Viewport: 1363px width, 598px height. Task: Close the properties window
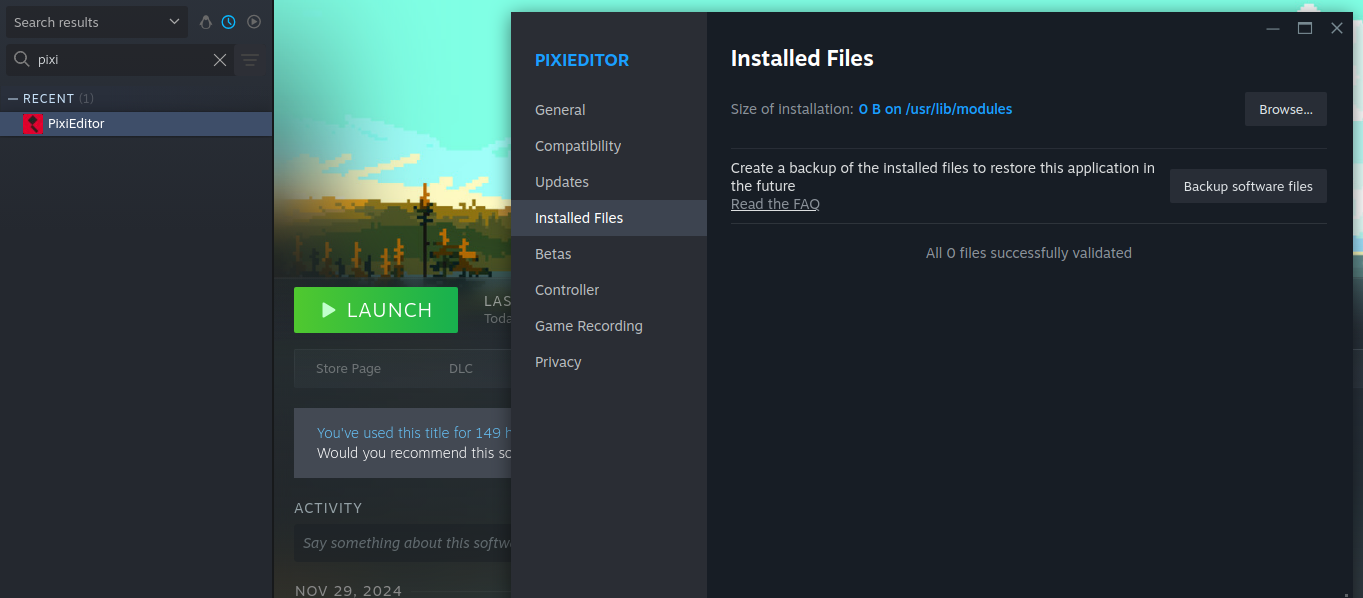[x=1337, y=28]
